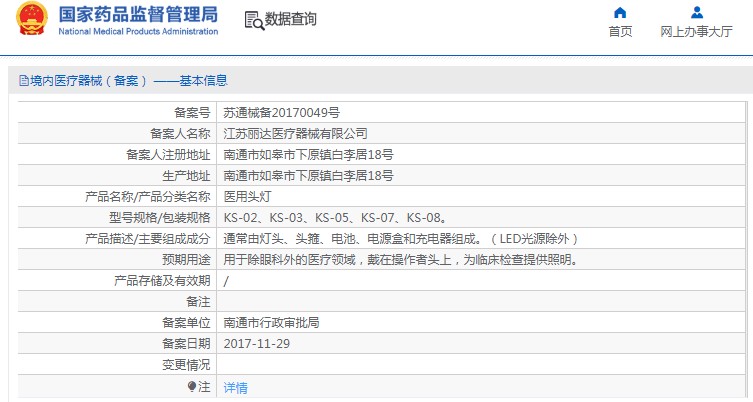Open the 数据查询 search icon
This screenshot has width=753, height=402.
254,20
